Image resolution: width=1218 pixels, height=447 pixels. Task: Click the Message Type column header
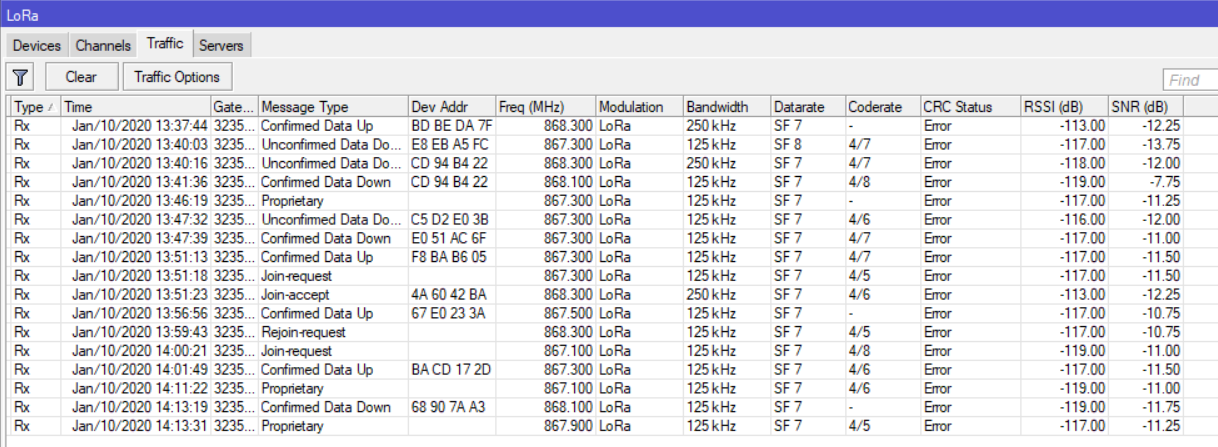click(x=331, y=107)
